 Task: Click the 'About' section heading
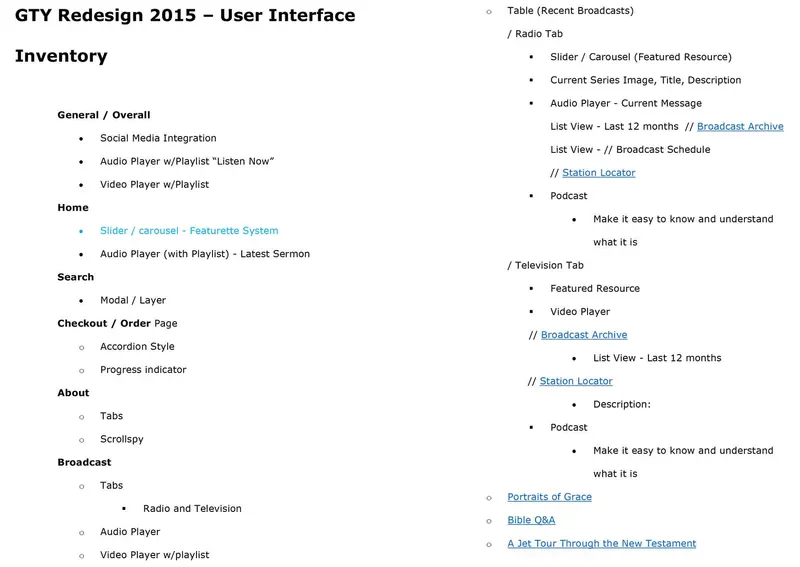[x=73, y=392]
